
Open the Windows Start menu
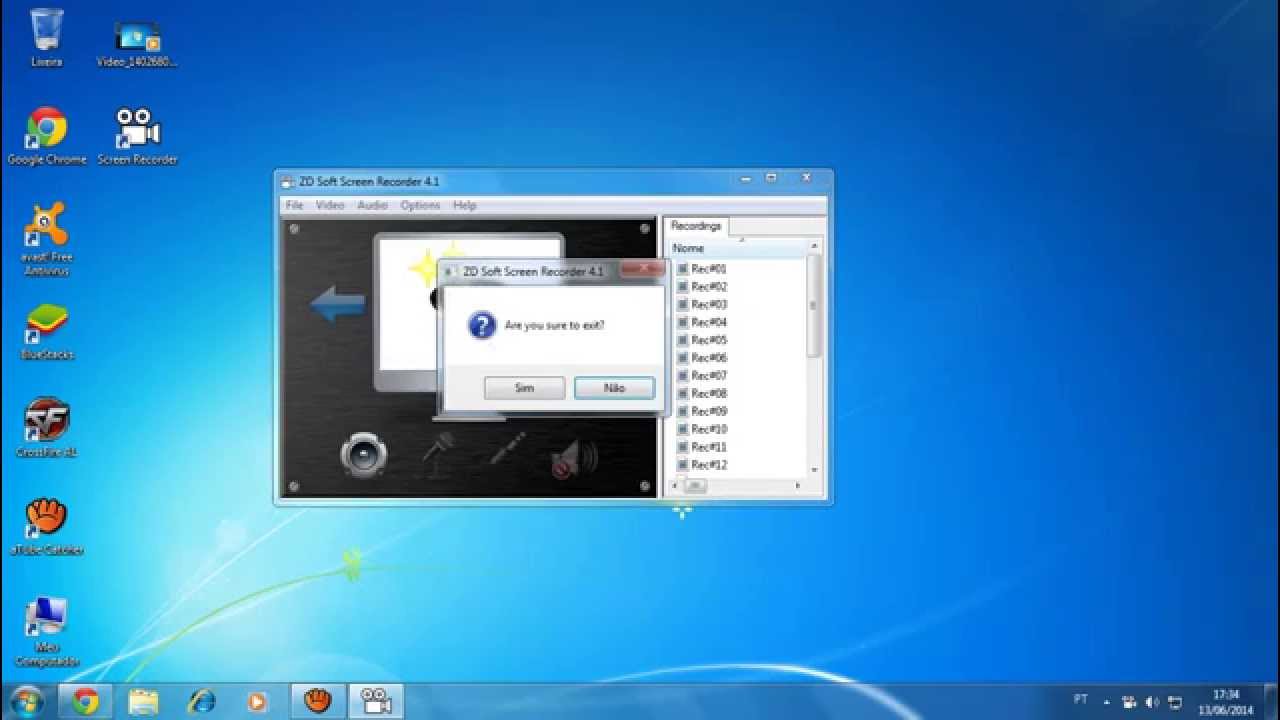[24, 701]
